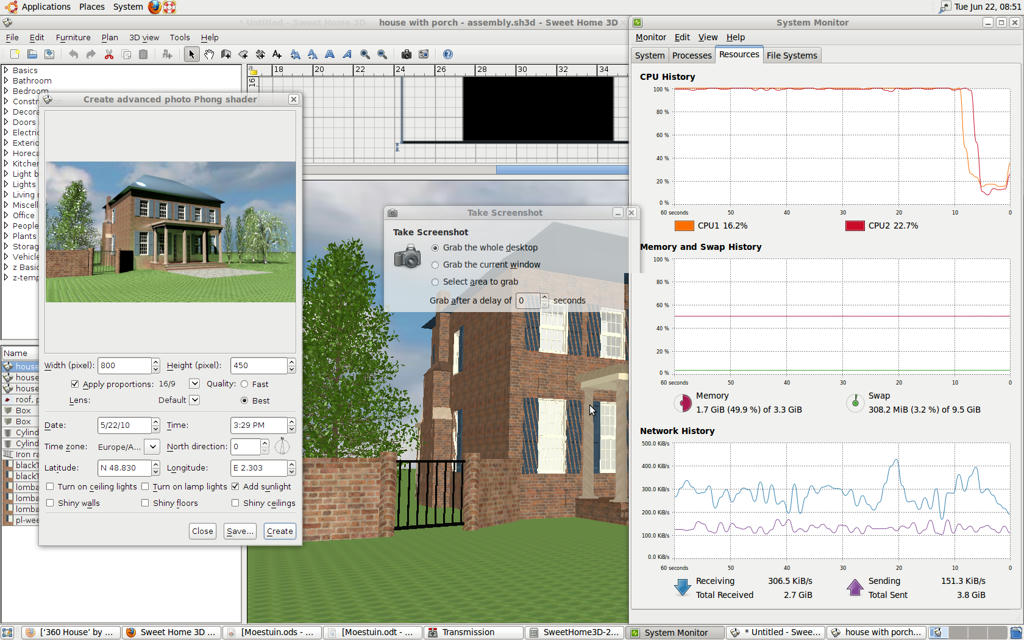Zoom in on the plan with the magnifier
The image size is (1024, 640).
[365, 54]
